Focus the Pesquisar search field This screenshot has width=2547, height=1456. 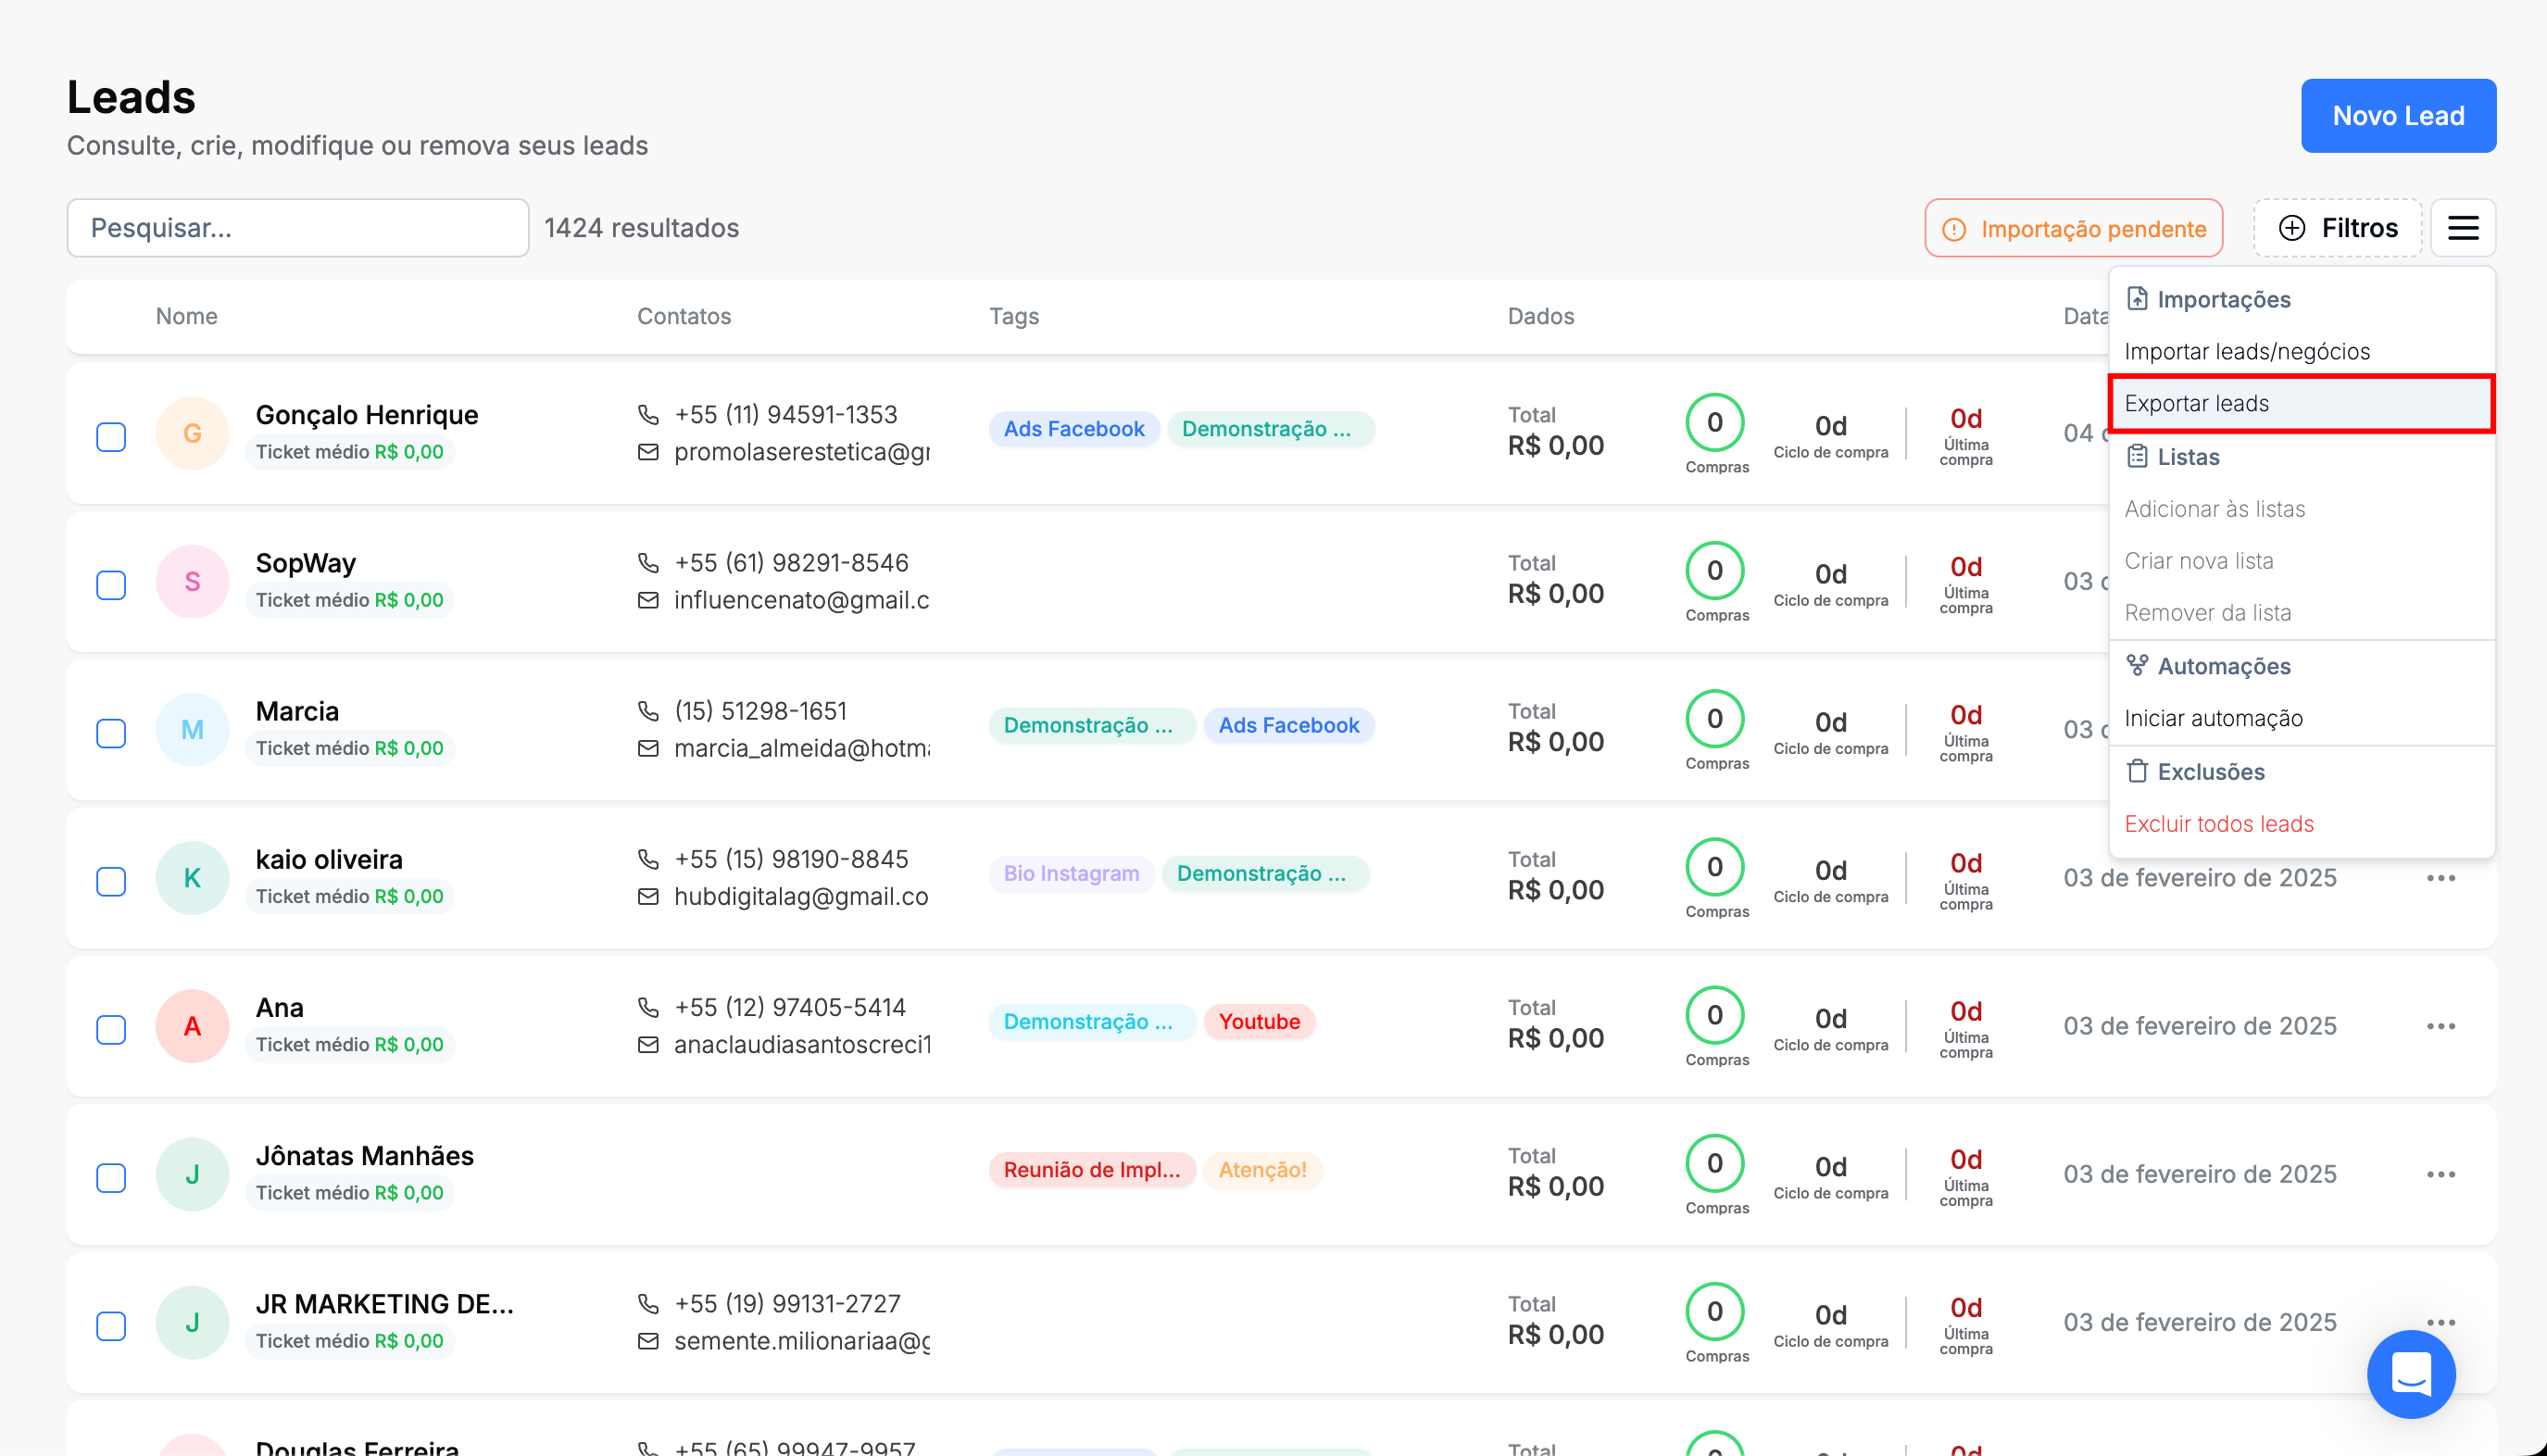tap(297, 228)
